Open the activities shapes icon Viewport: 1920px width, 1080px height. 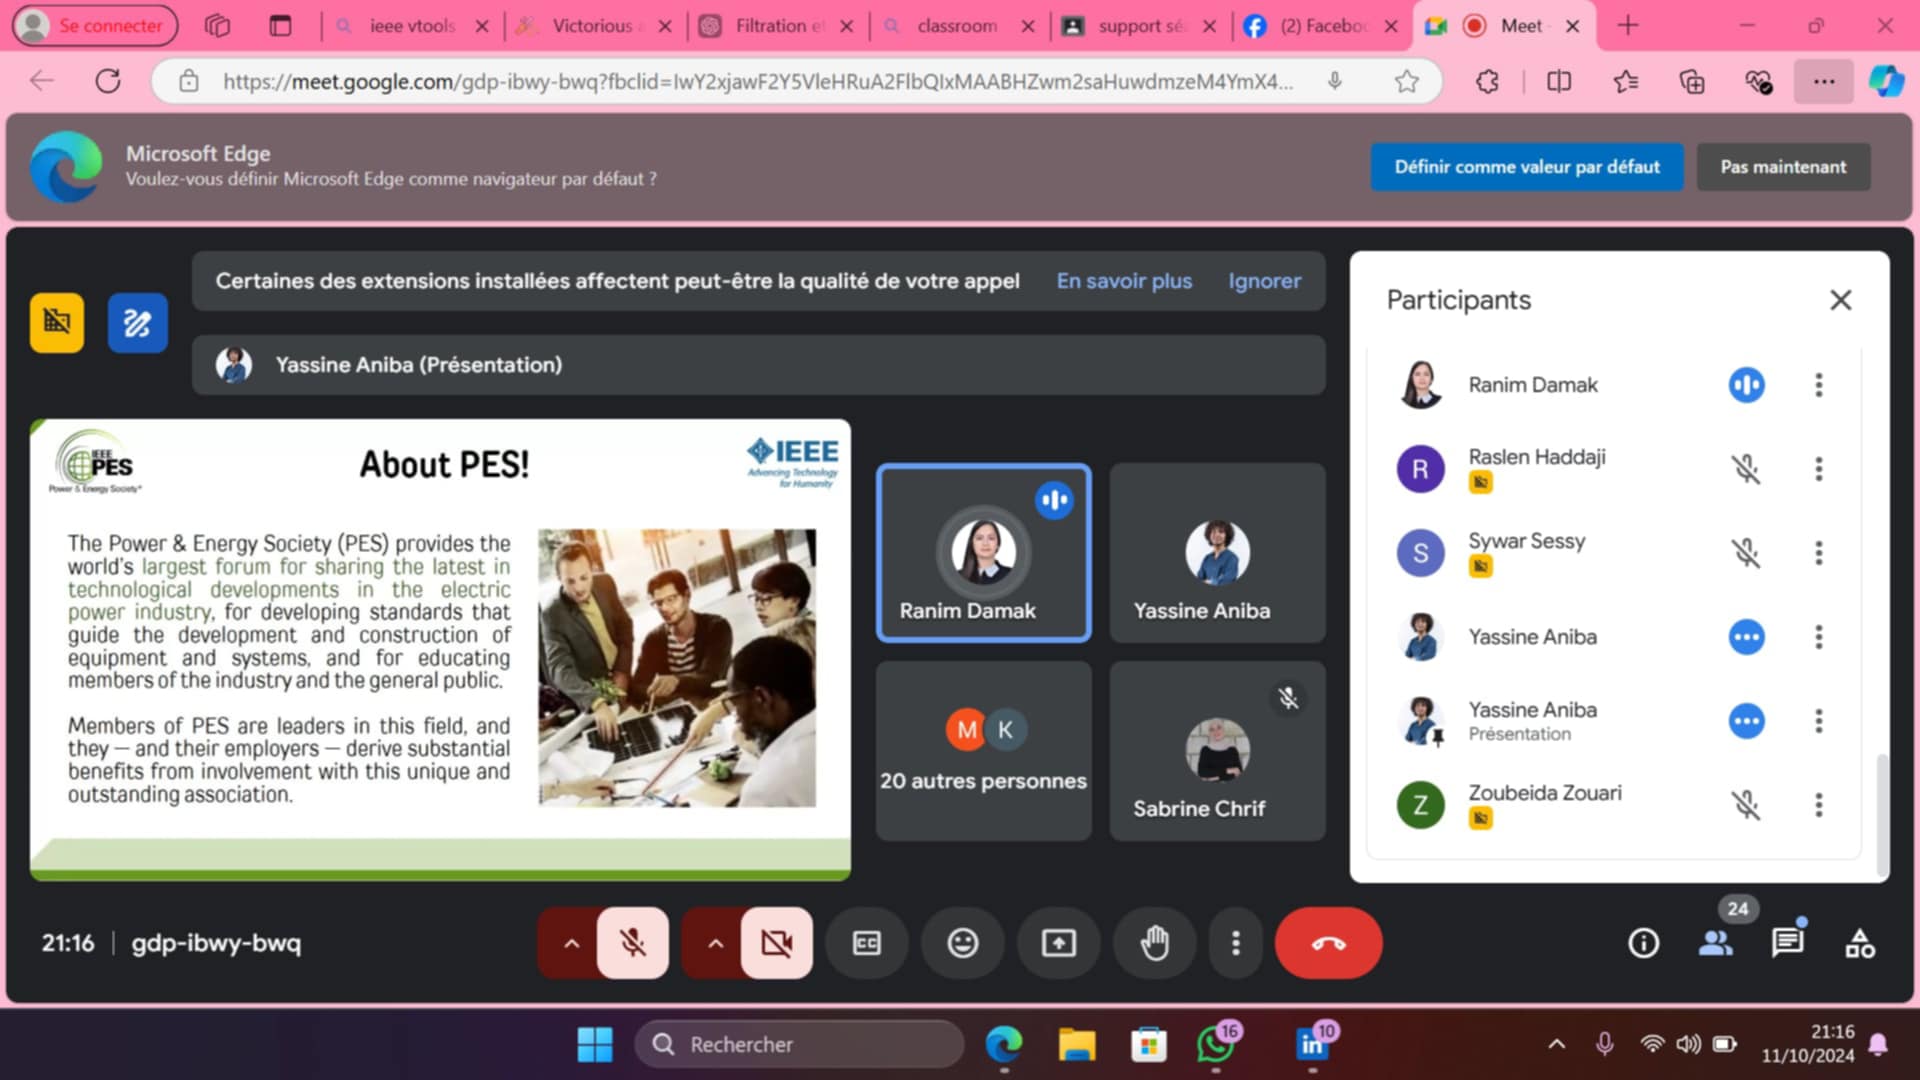(x=1860, y=943)
